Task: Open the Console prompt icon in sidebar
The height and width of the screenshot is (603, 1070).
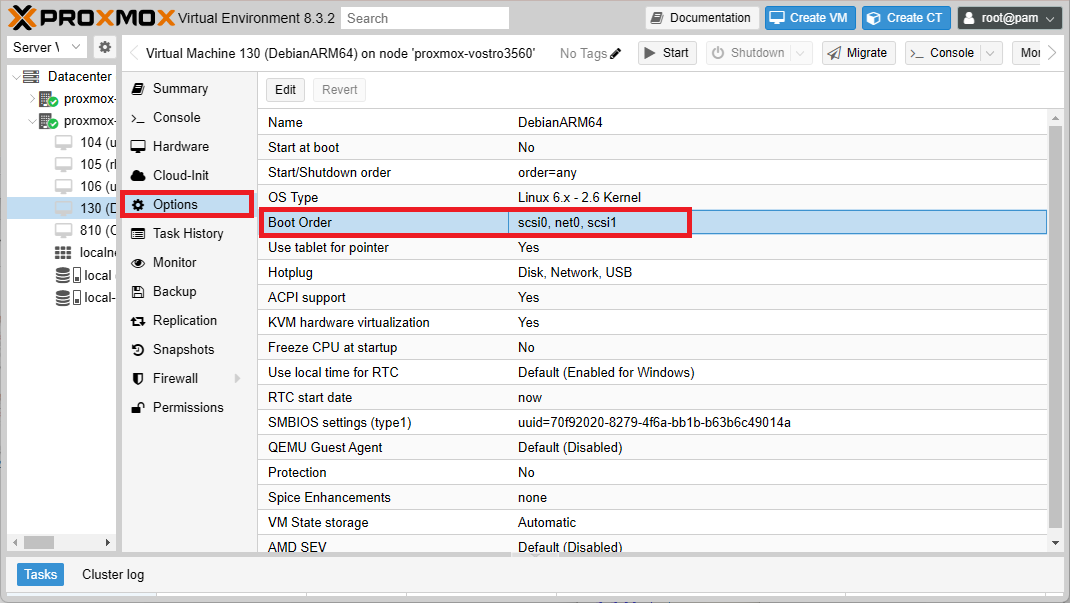Action: pyautogui.click(x=138, y=118)
